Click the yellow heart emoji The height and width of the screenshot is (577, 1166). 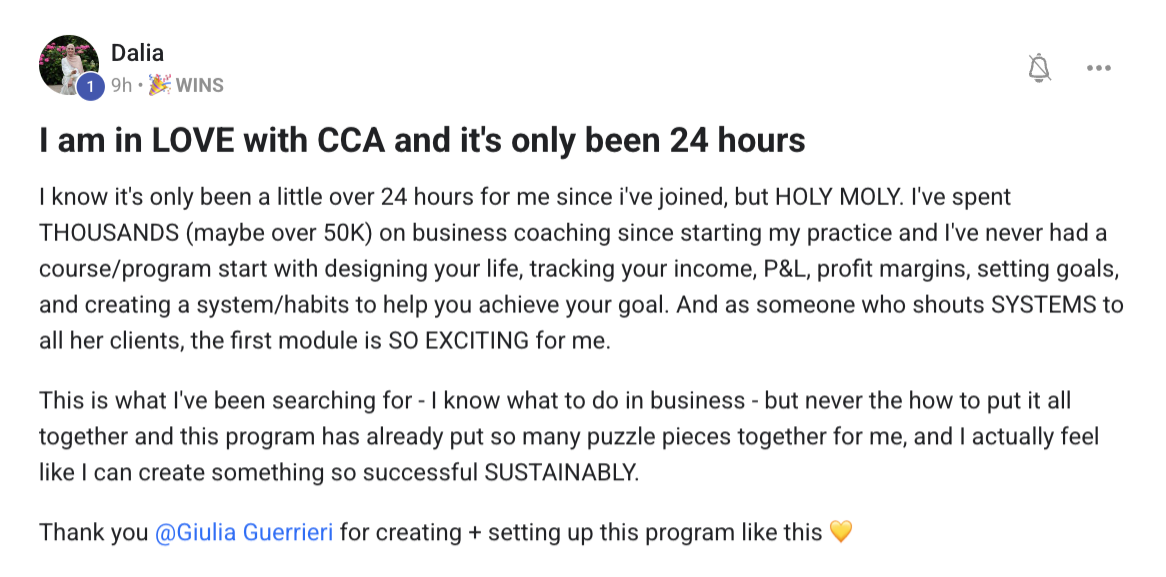pos(841,533)
